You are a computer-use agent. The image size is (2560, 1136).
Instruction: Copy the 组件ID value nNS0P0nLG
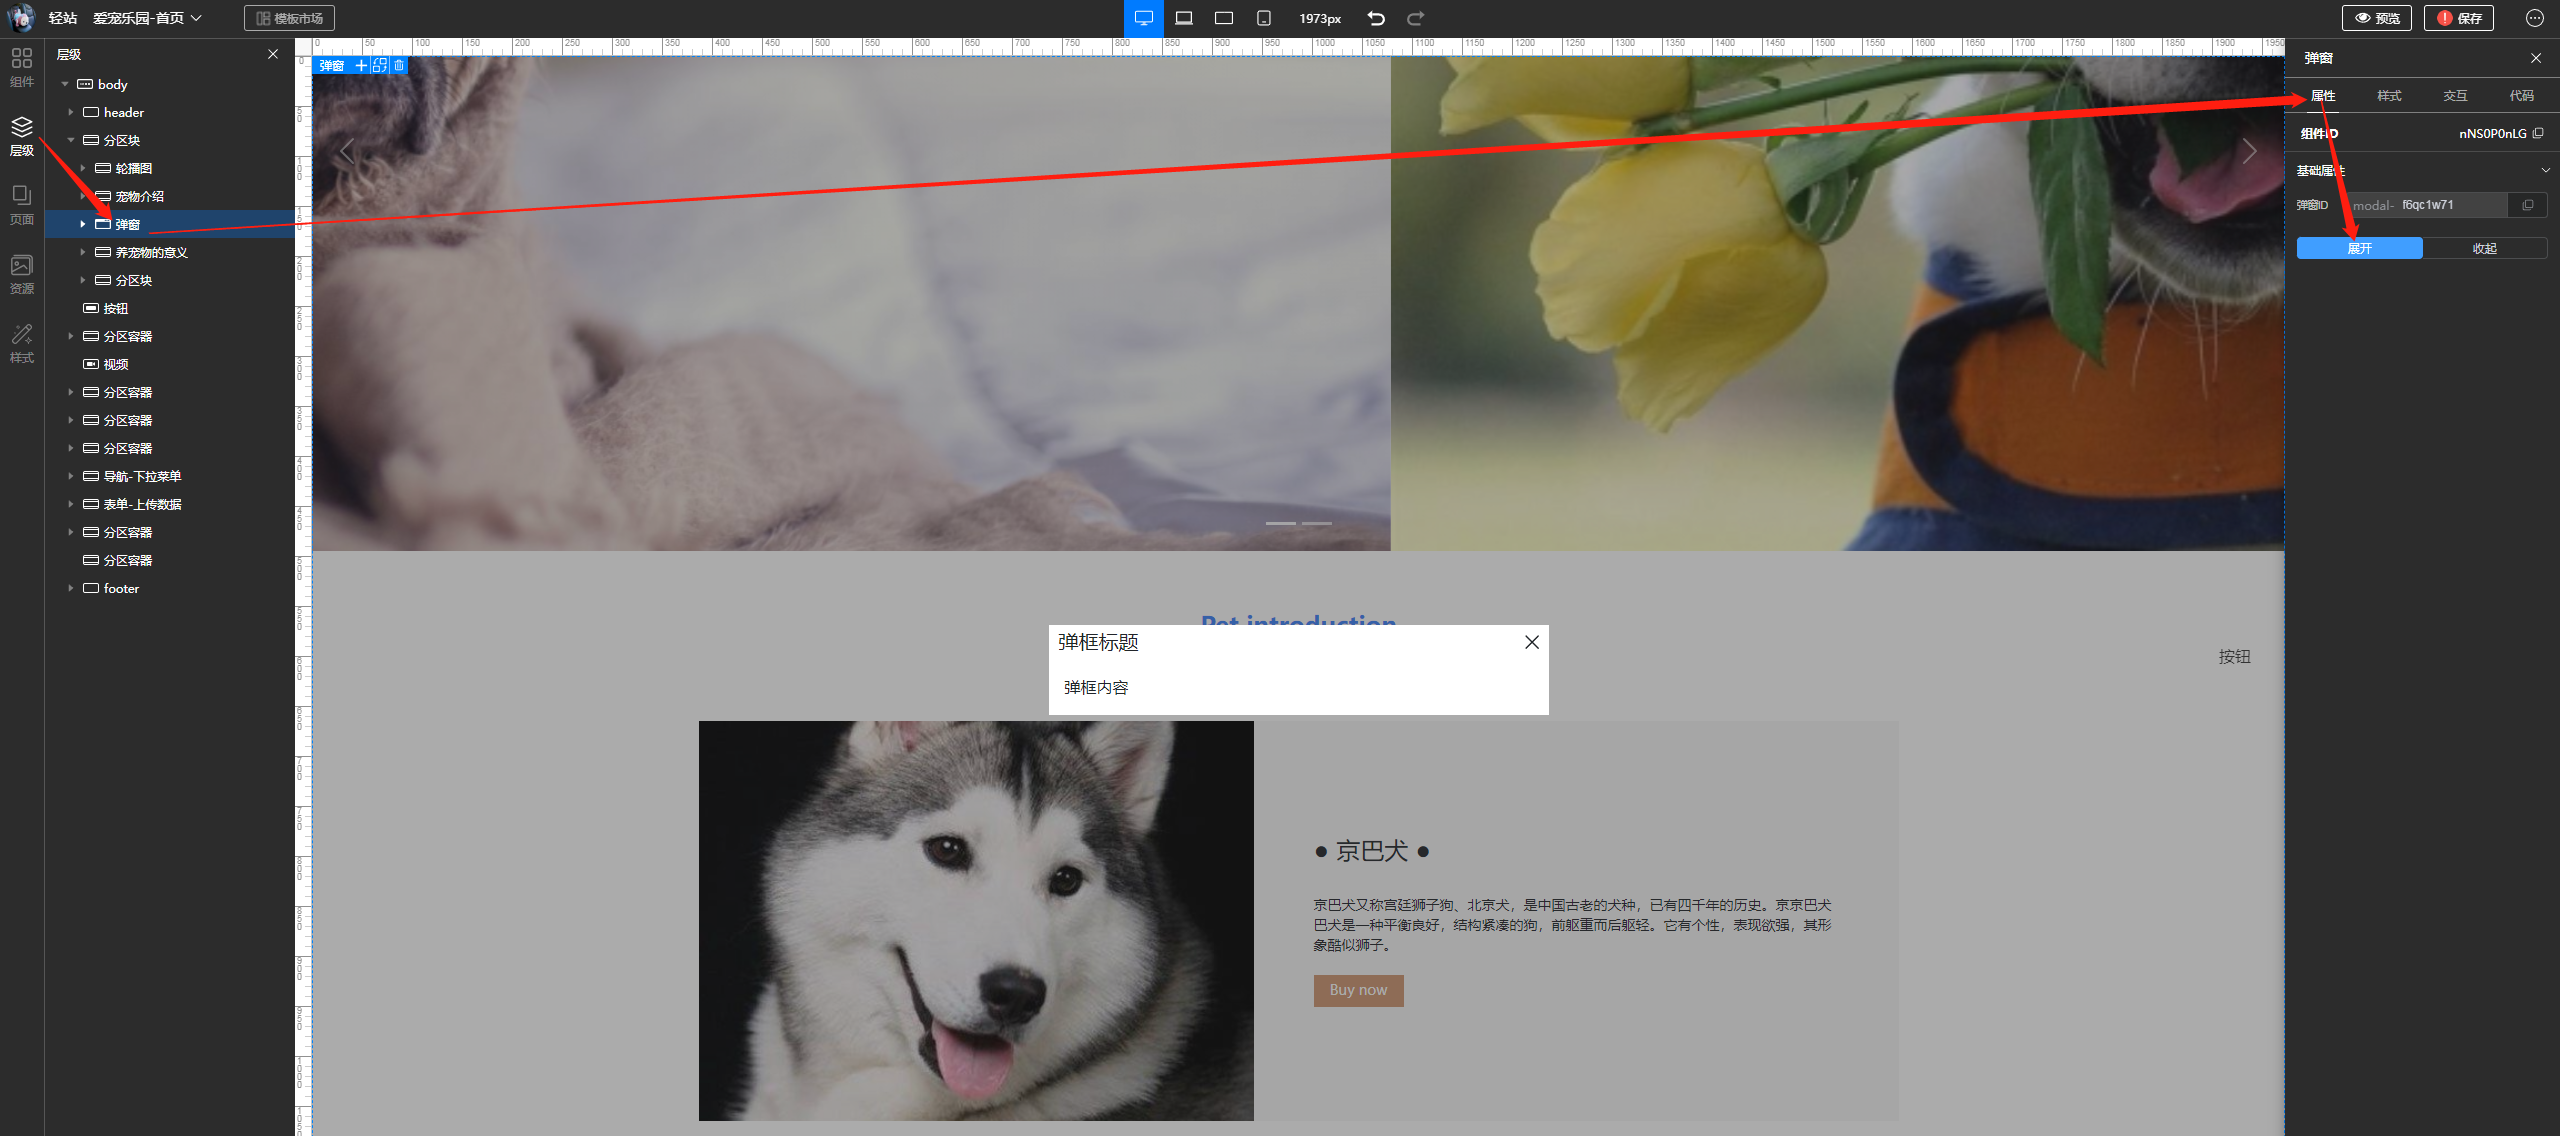2539,133
